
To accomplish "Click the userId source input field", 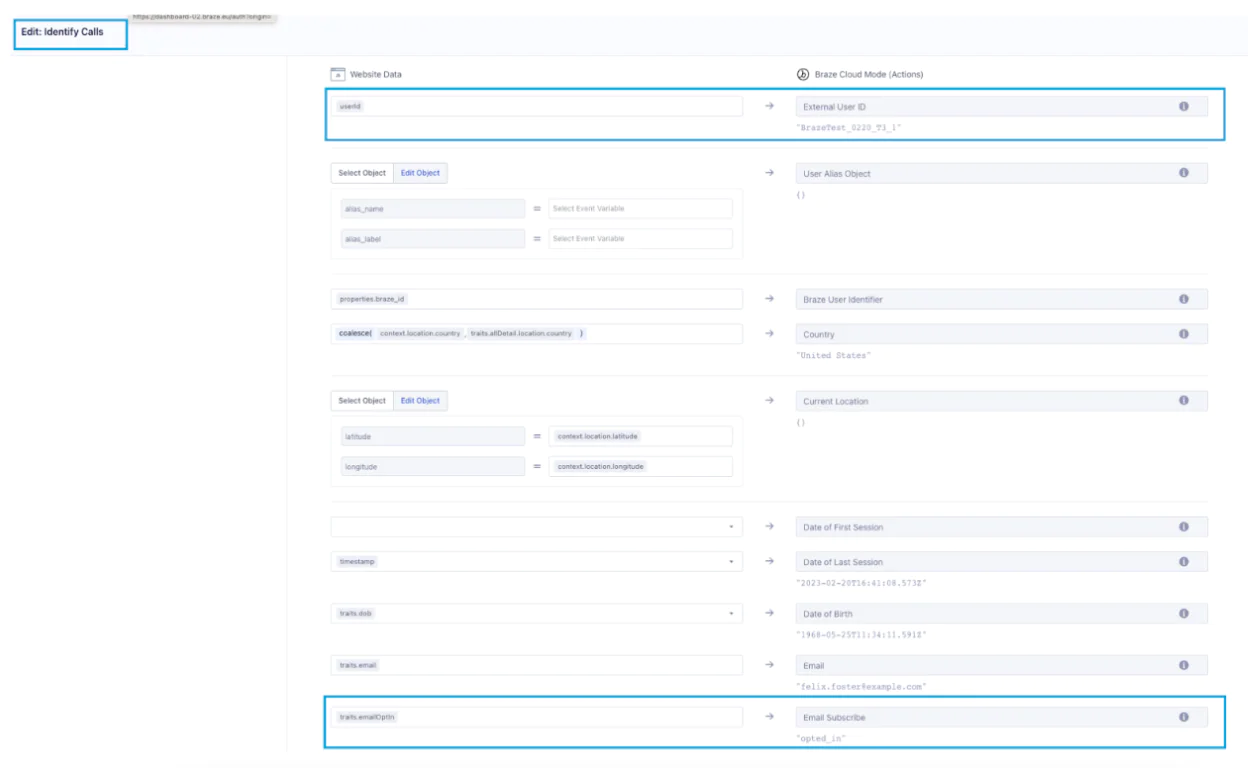I will click(536, 106).
